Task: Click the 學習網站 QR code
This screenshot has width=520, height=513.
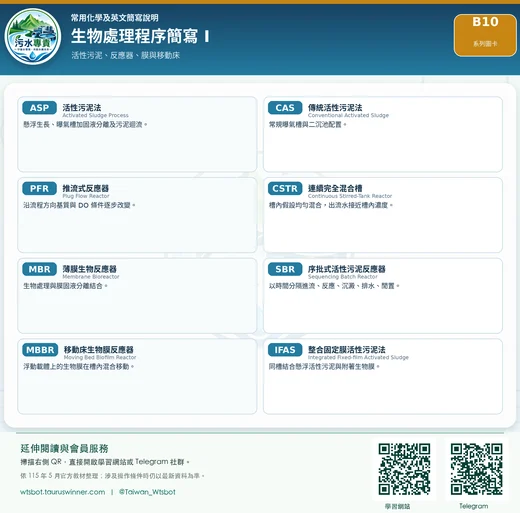Action: tap(404, 469)
